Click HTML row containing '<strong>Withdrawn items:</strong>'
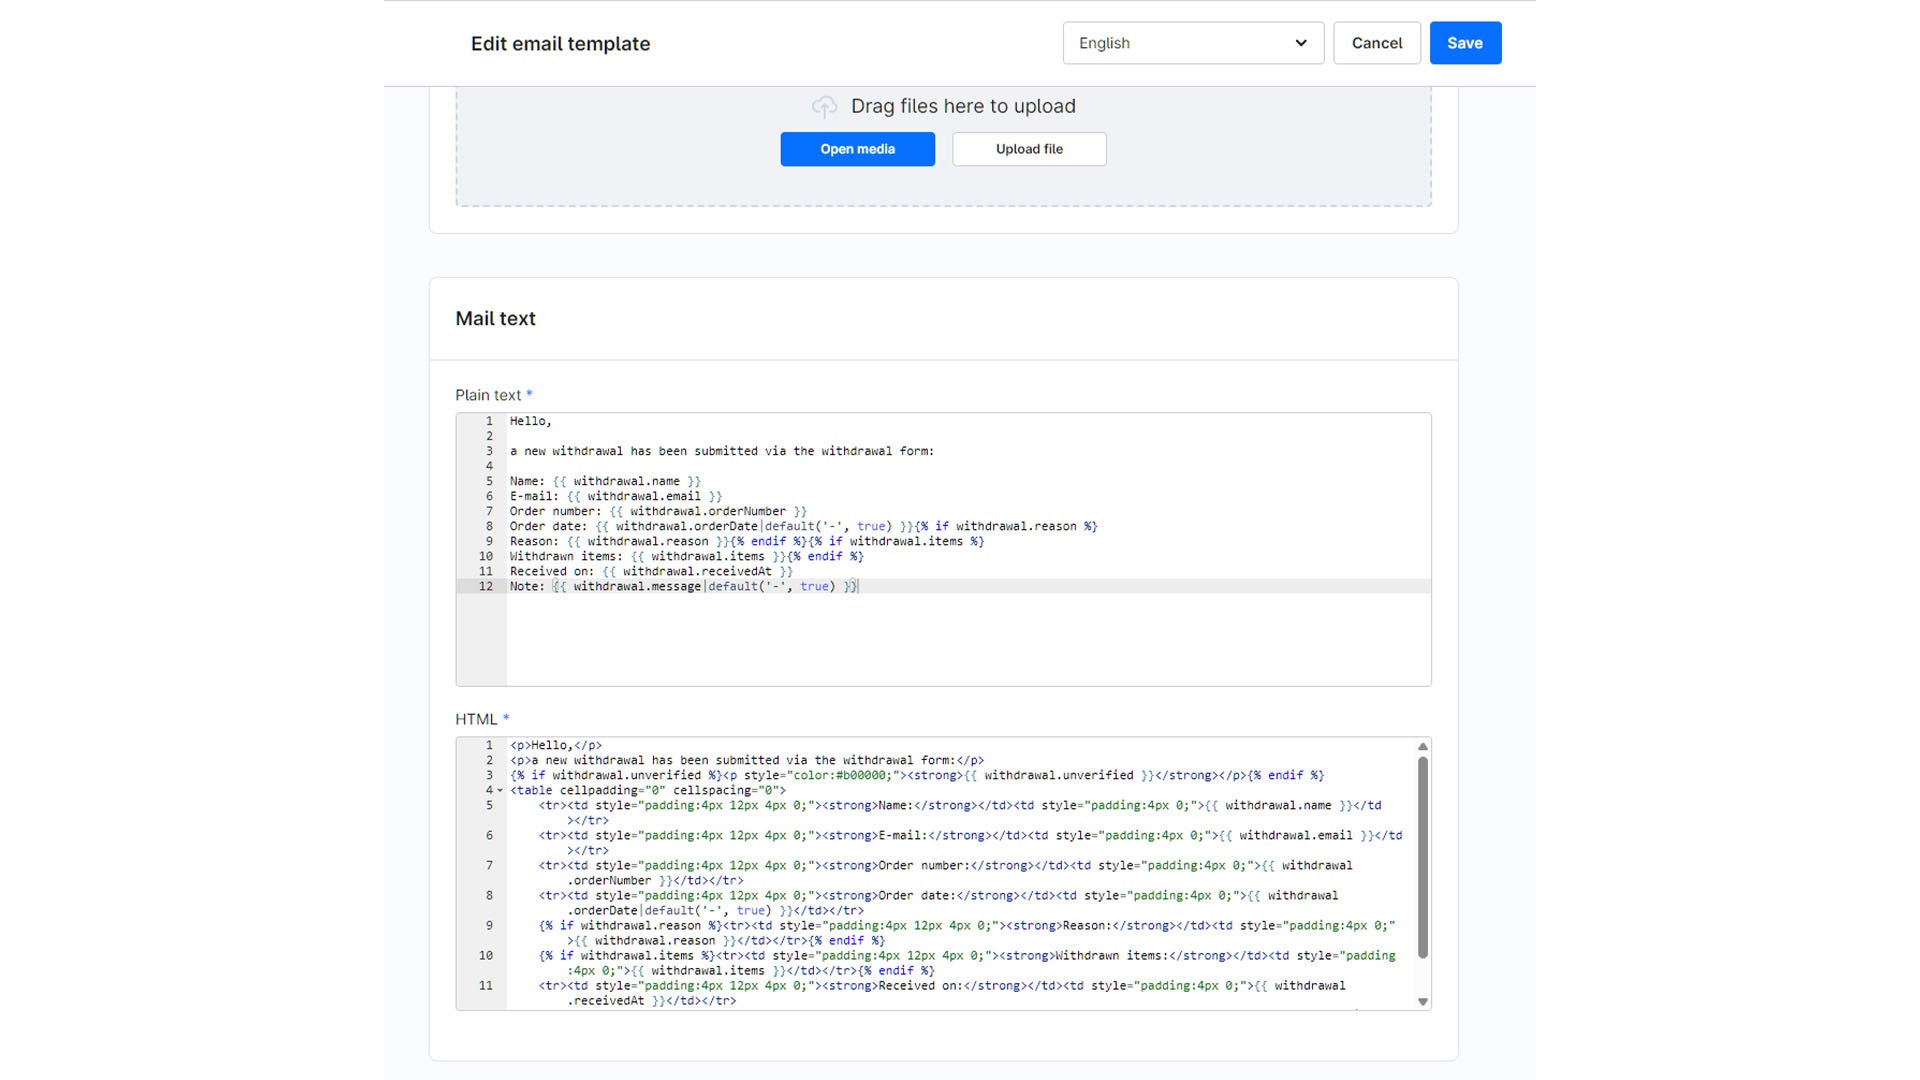Image resolution: width=1920 pixels, height=1080 pixels. [966, 962]
